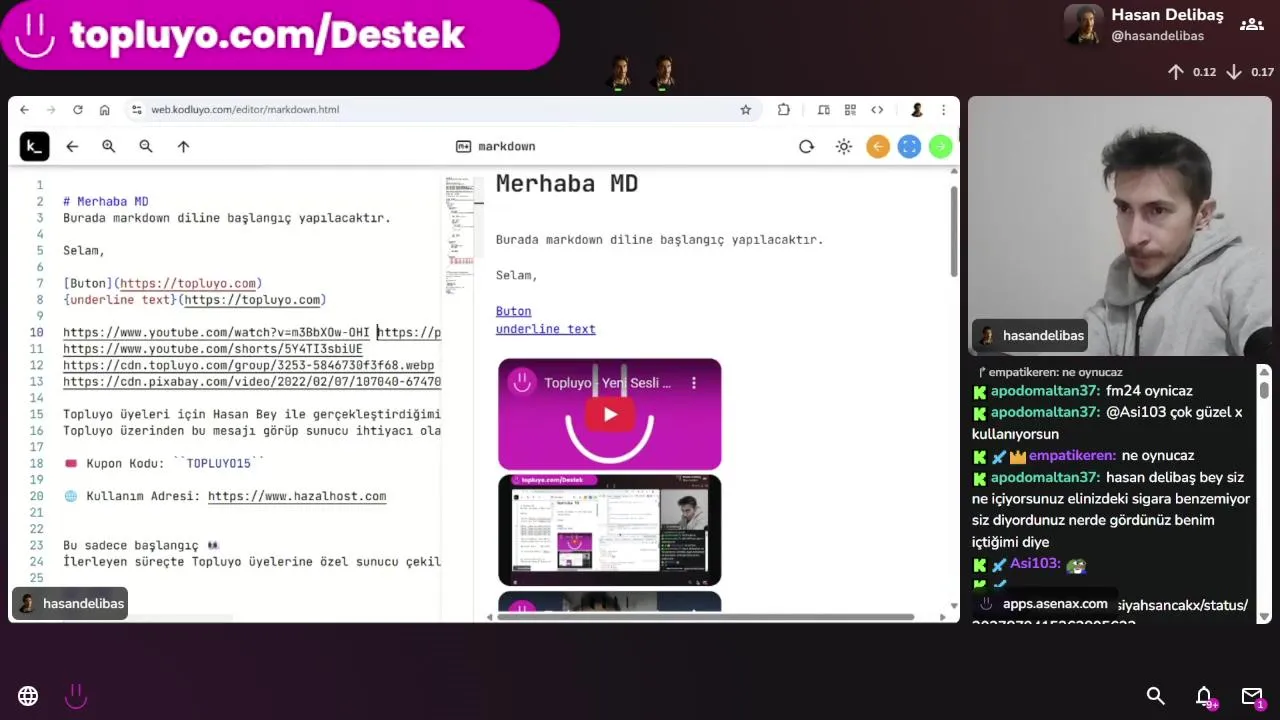This screenshot has height=720, width=1280.
Task: Click the Merhaba MD heading in preview
Action: [x=567, y=184]
